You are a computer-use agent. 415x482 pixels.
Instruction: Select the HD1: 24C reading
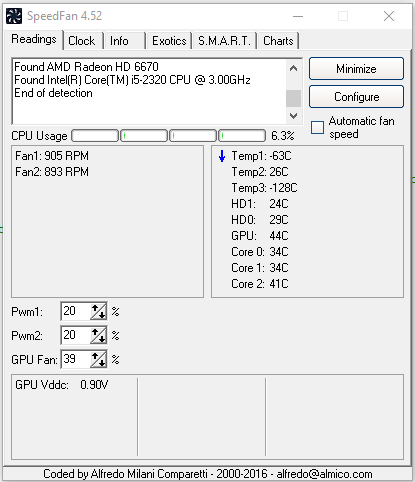tap(260, 204)
